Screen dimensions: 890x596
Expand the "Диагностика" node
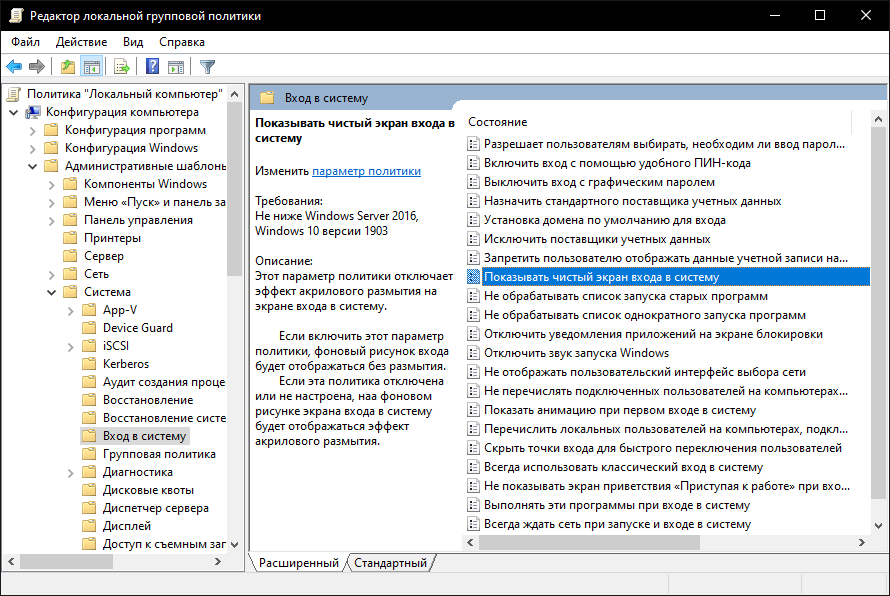click(70, 472)
